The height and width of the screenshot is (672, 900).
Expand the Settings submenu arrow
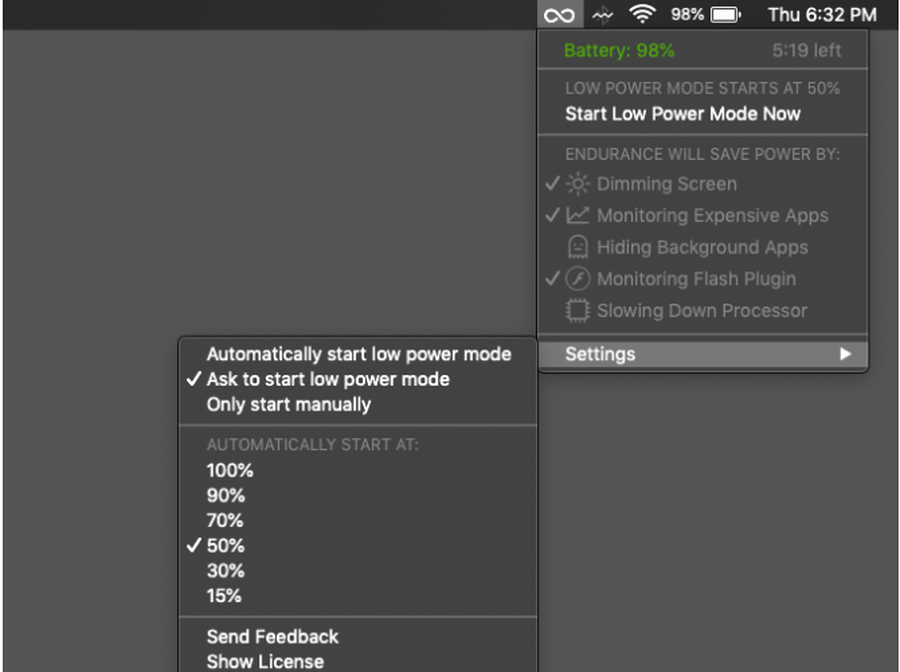[845, 354]
